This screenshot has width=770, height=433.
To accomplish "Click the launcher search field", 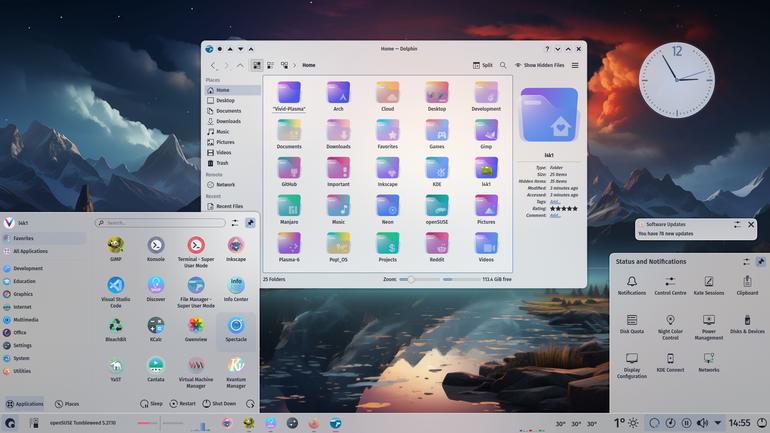I will pos(160,223).
